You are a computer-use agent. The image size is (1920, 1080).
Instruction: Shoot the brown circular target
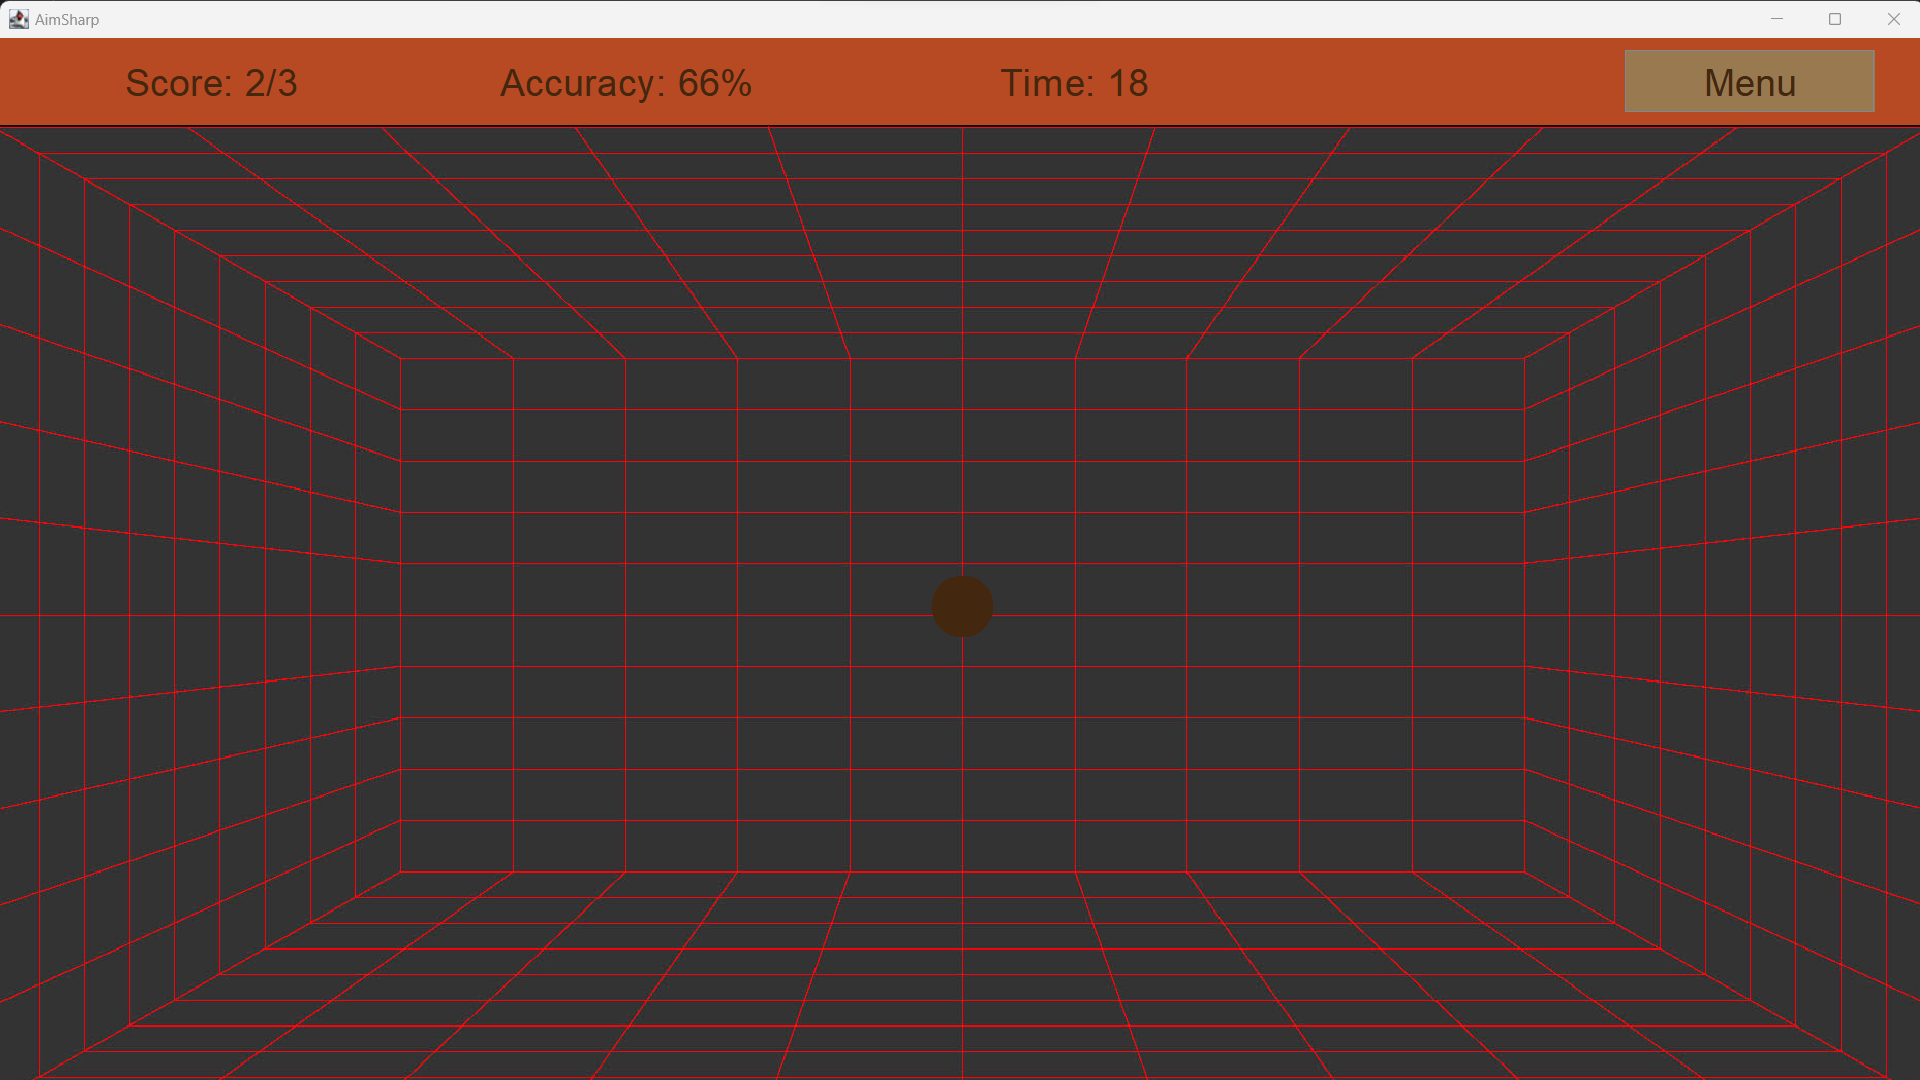(x=962, y=606)
